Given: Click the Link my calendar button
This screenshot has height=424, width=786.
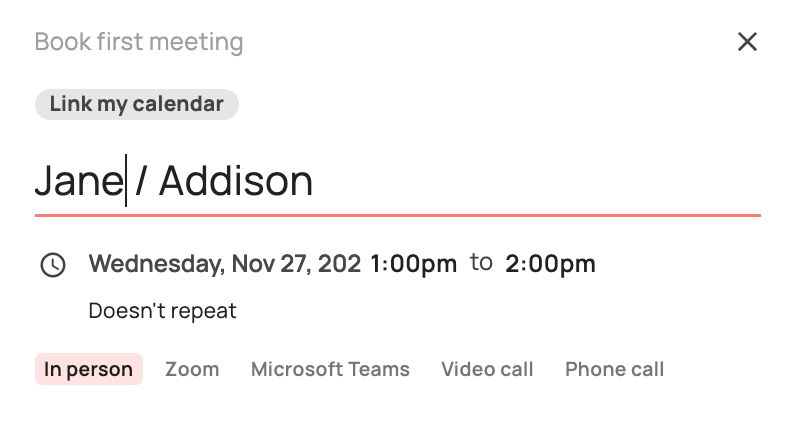Looking at the screenshot, I should click(137, 104).
